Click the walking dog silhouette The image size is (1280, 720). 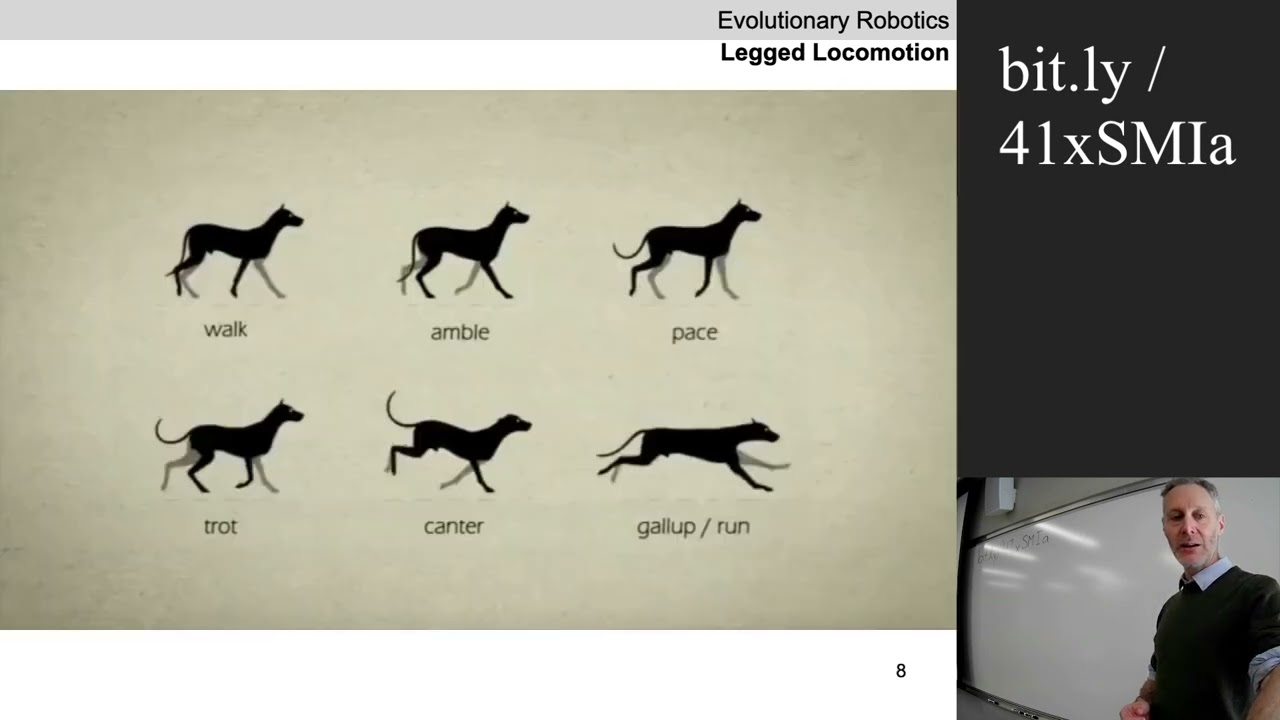click(235, 252)
